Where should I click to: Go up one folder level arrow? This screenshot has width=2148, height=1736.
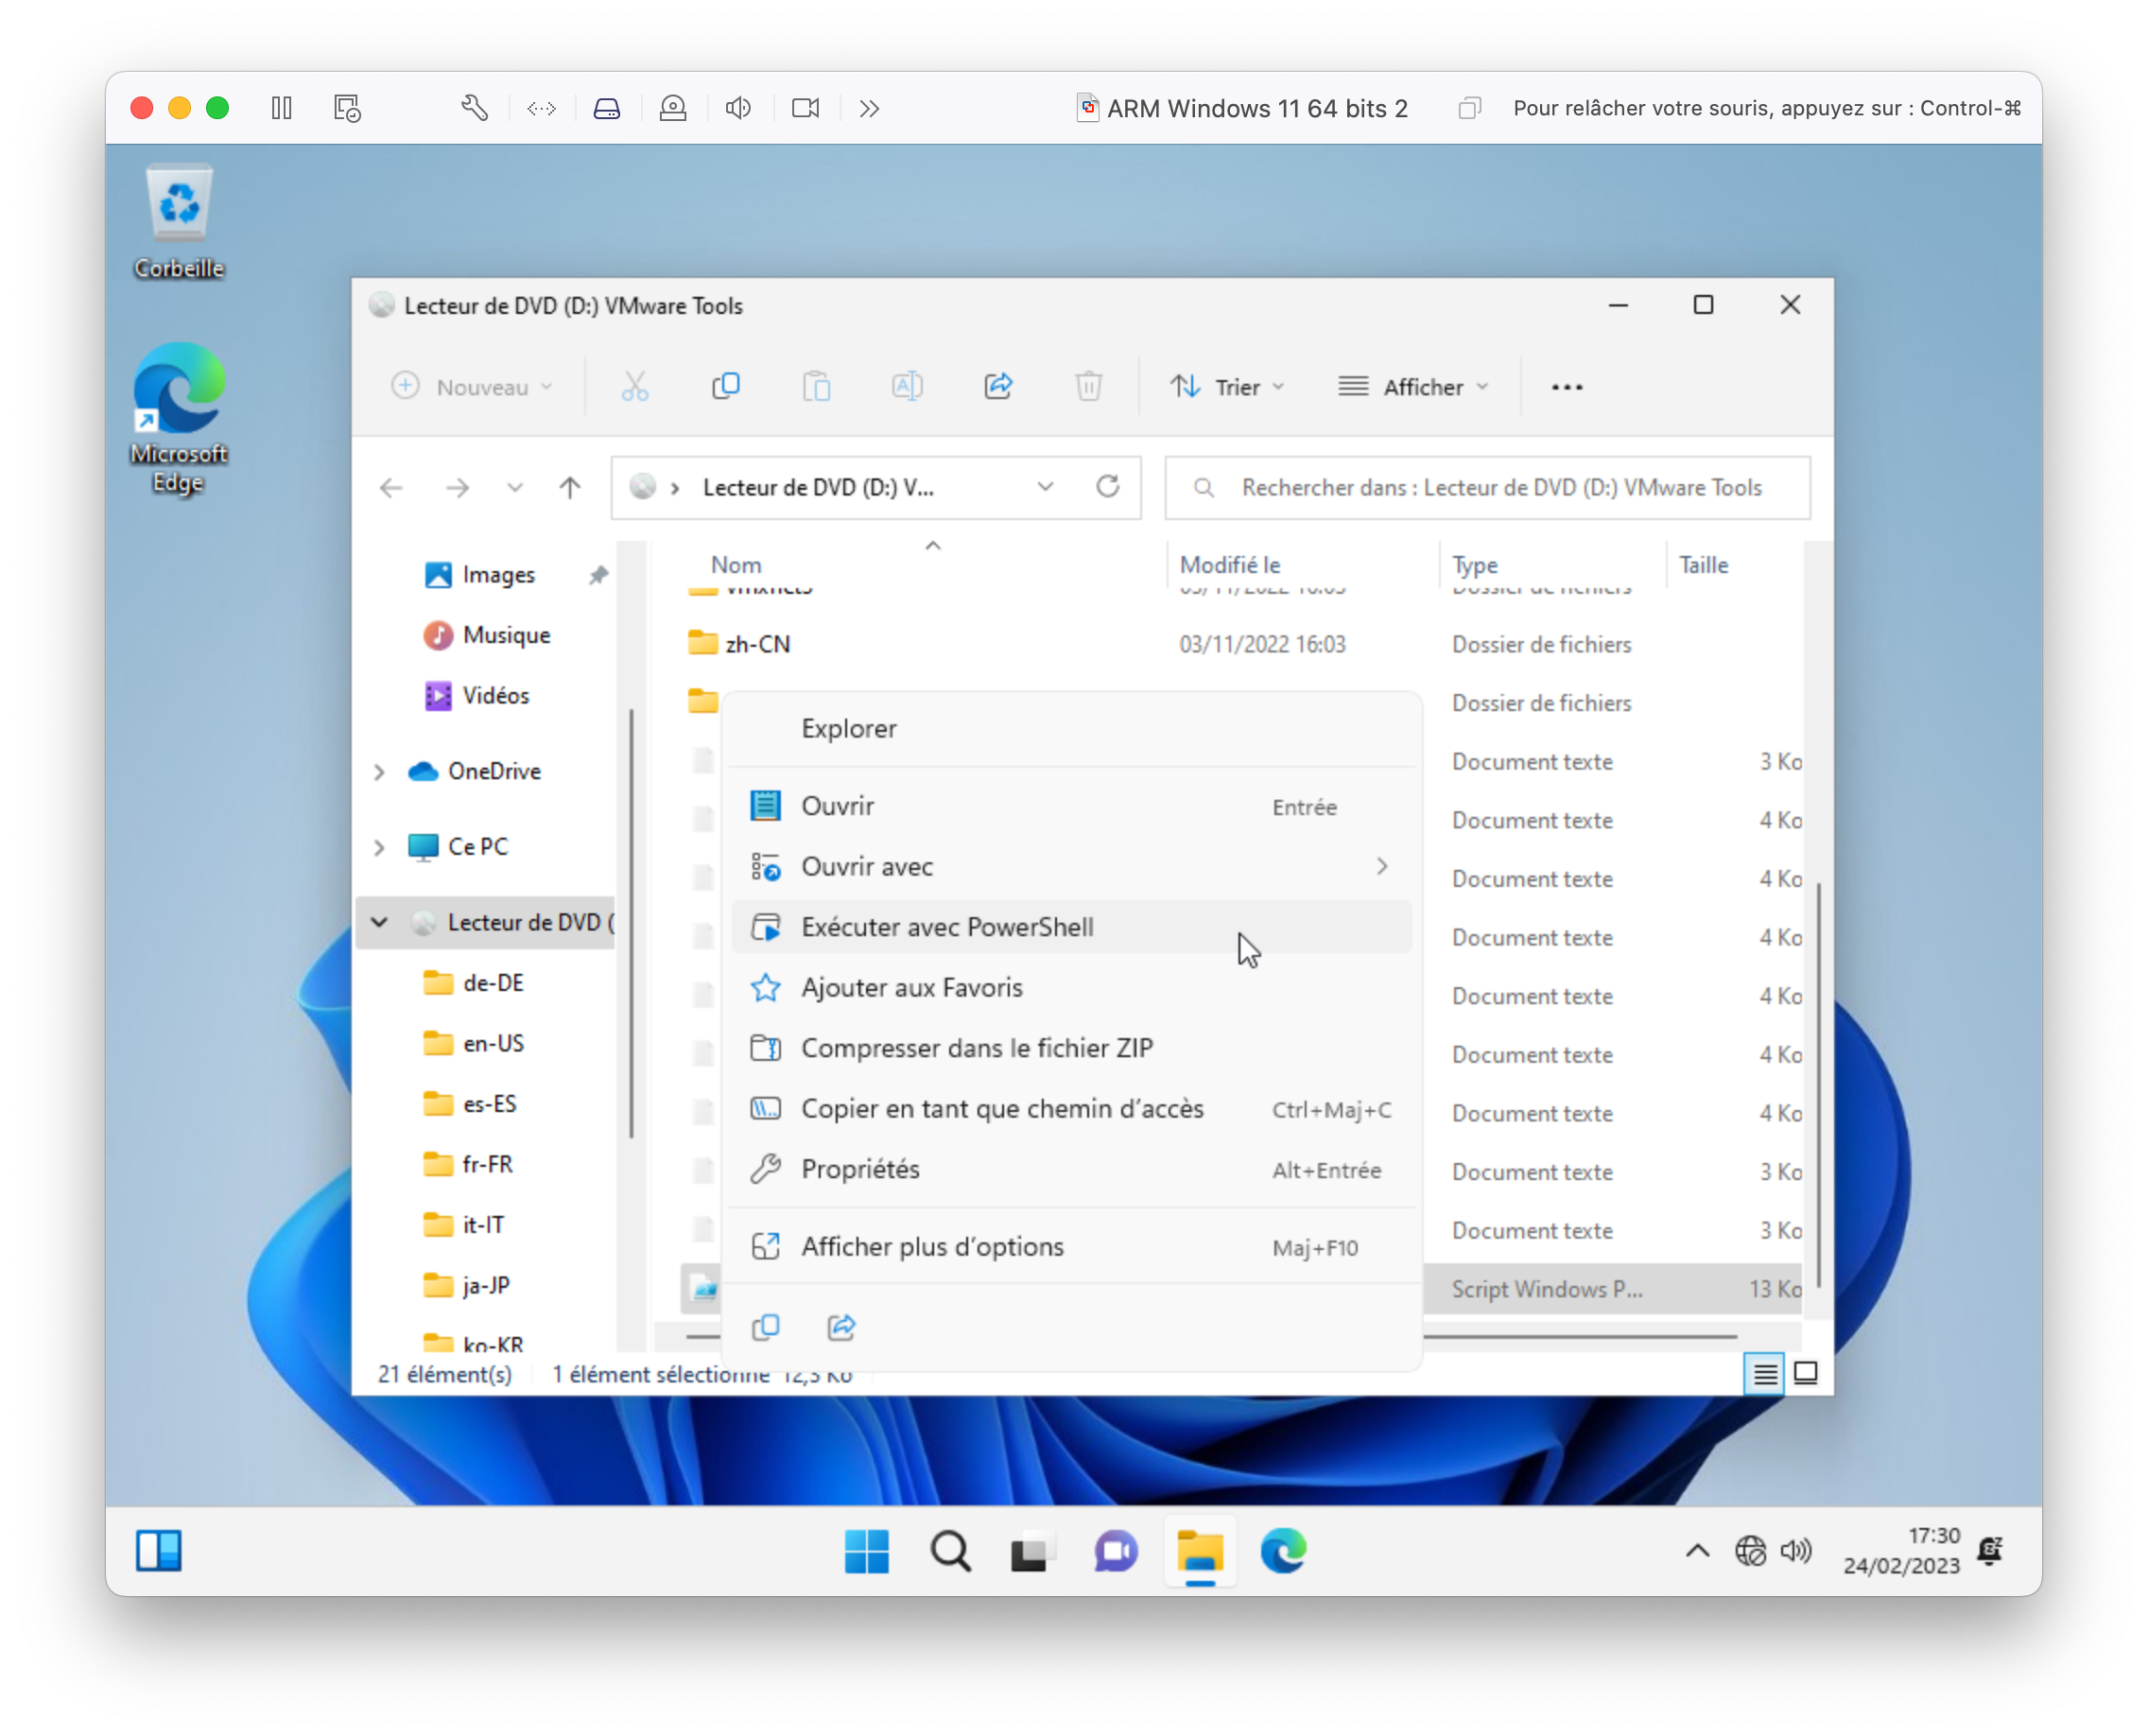tap(570, 488)
